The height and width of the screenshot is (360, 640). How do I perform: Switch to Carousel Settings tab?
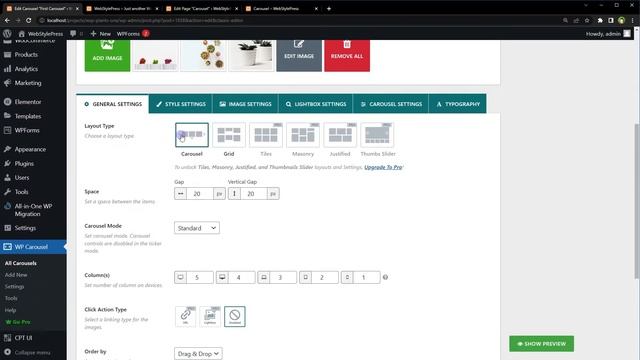(x=391, y=104)
